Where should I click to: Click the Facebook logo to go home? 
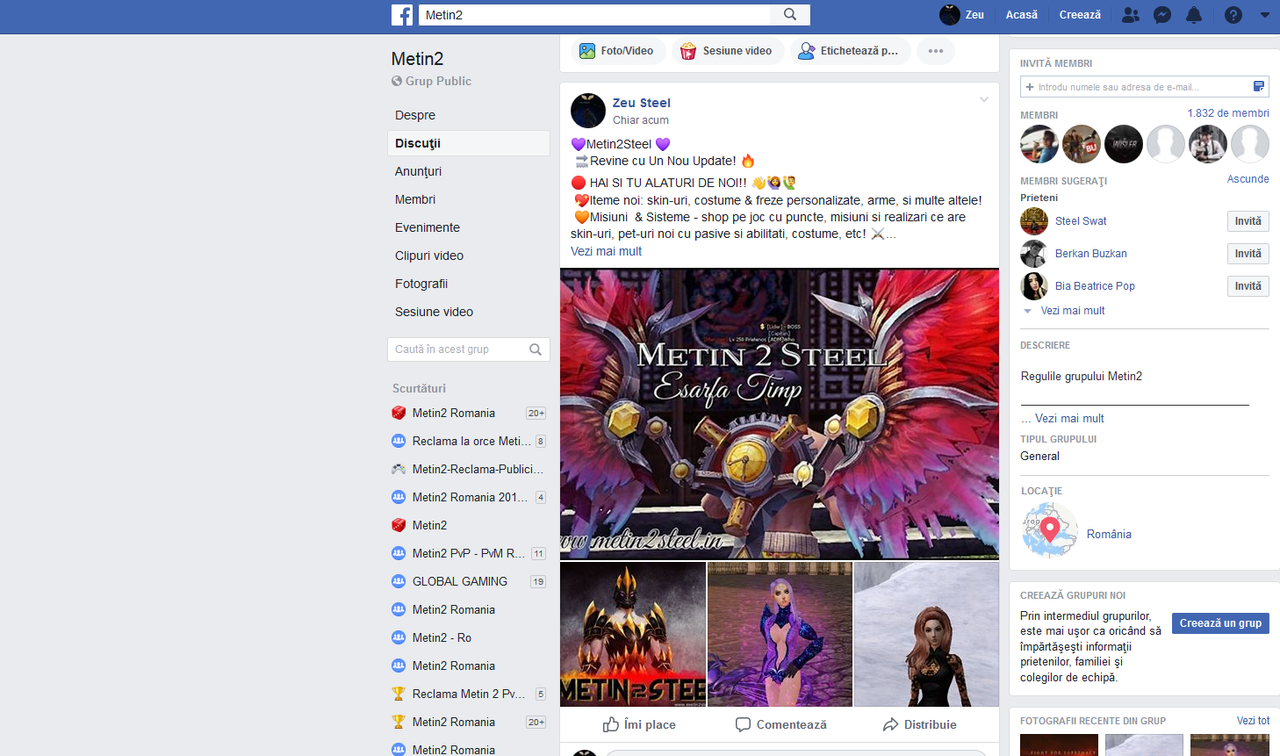[x=402, y=14]
